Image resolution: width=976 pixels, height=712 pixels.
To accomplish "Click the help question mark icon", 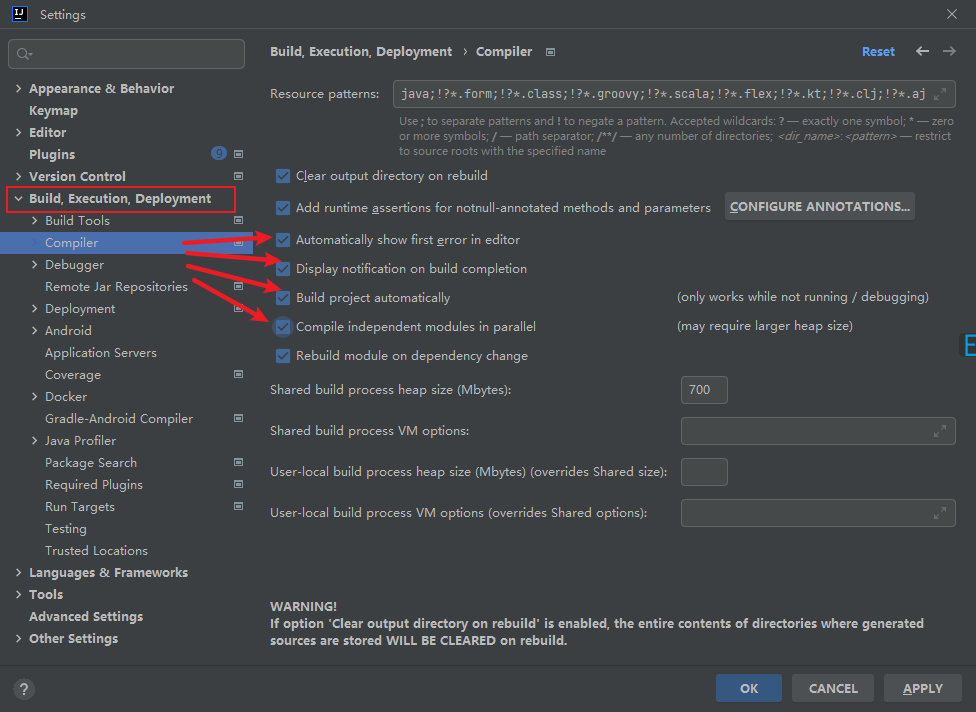I will pos(25,688).
